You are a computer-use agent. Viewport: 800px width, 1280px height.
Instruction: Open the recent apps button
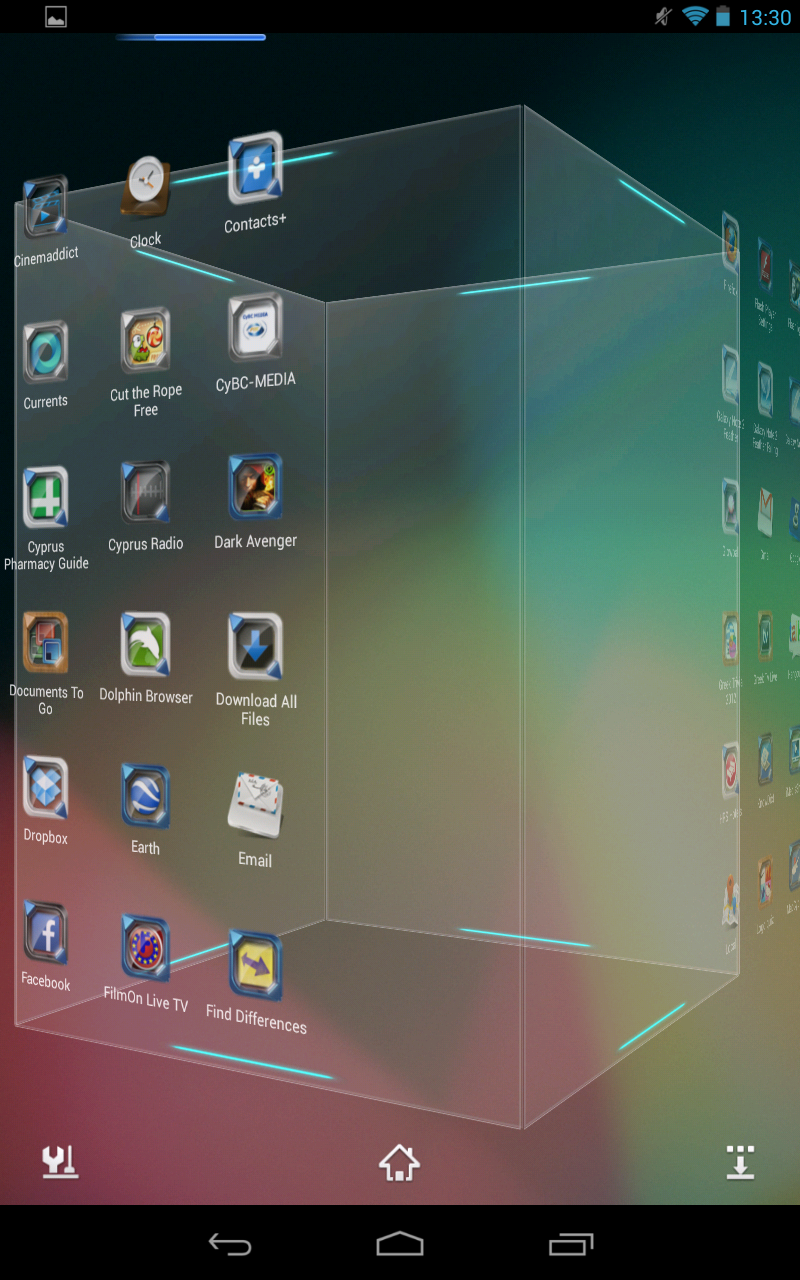pyautogui.click(x=571, y=1243)
